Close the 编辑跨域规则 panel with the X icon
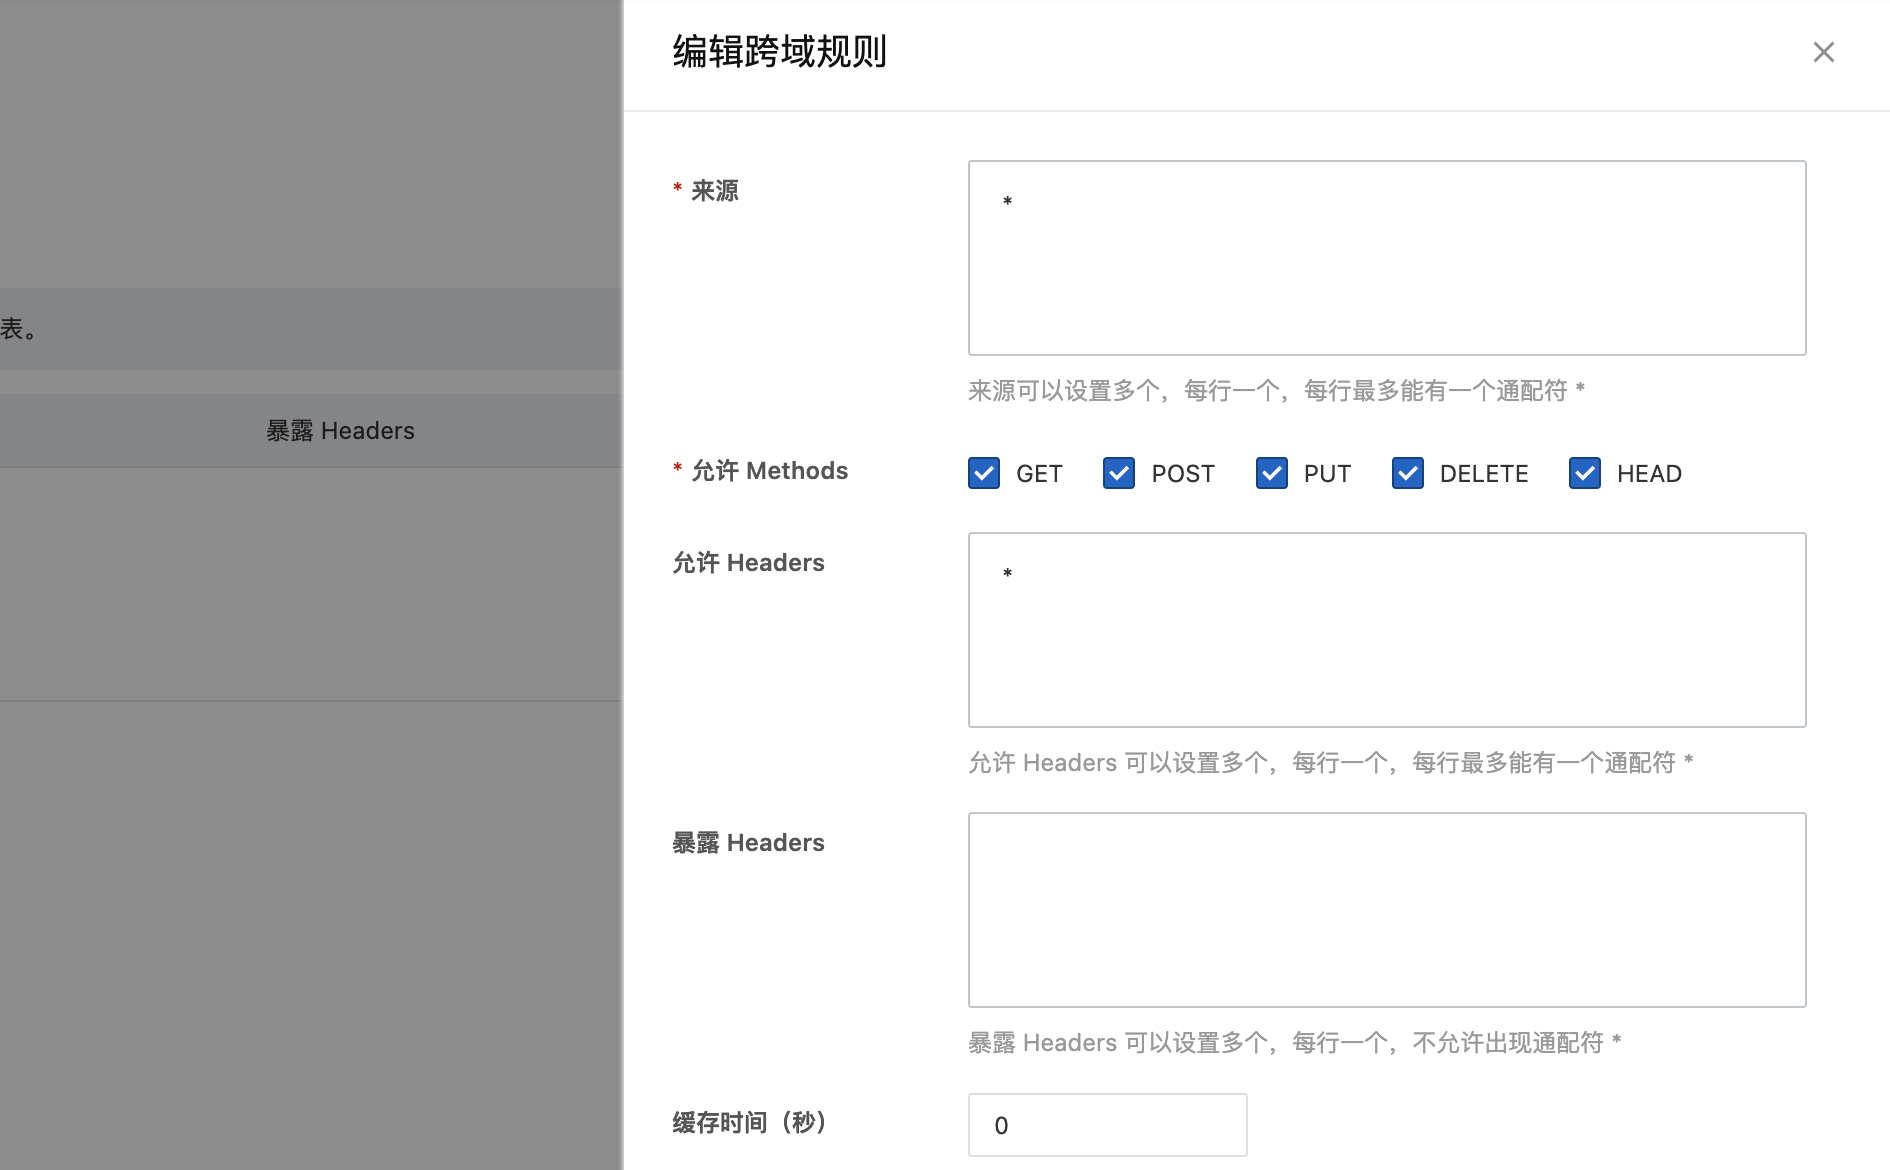The image size is (1890, 1170). point(1823,52)
